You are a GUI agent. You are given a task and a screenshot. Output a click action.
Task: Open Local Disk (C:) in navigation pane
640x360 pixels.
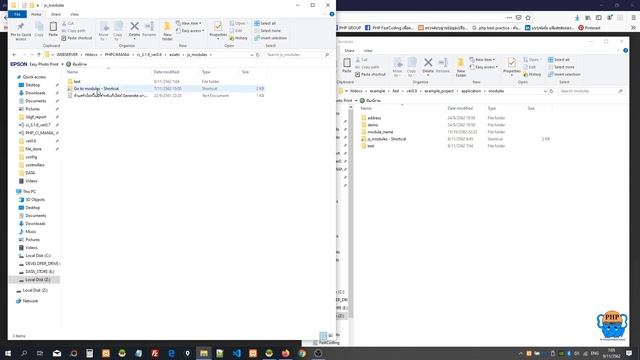click(x=38, y=256)
